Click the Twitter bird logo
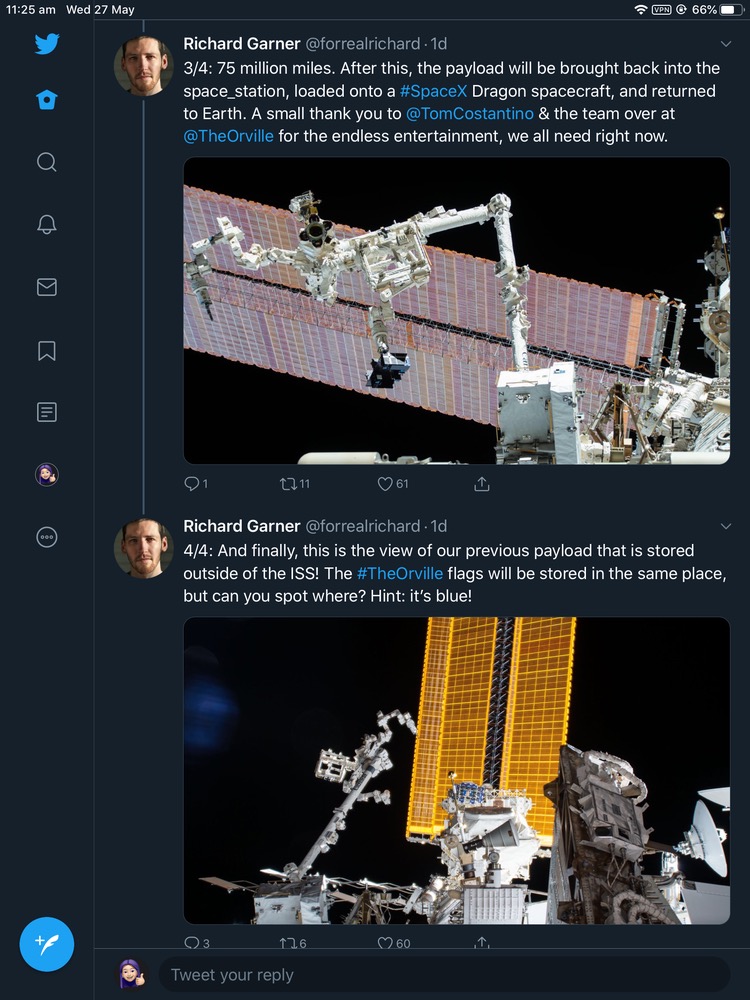The height and width of the screenshot is (1000, 750). [x=46, y=44]
